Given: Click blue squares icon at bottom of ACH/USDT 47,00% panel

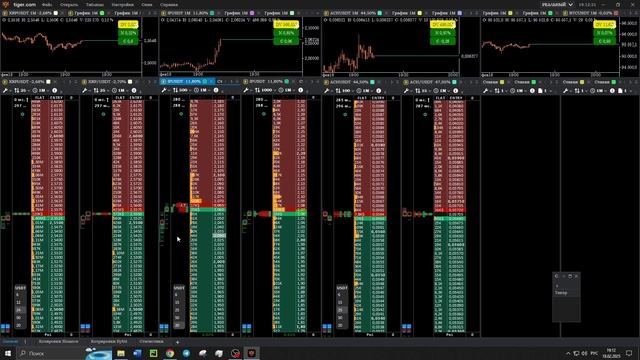Looking at the screenshot, I should click(x=407, y=328).
